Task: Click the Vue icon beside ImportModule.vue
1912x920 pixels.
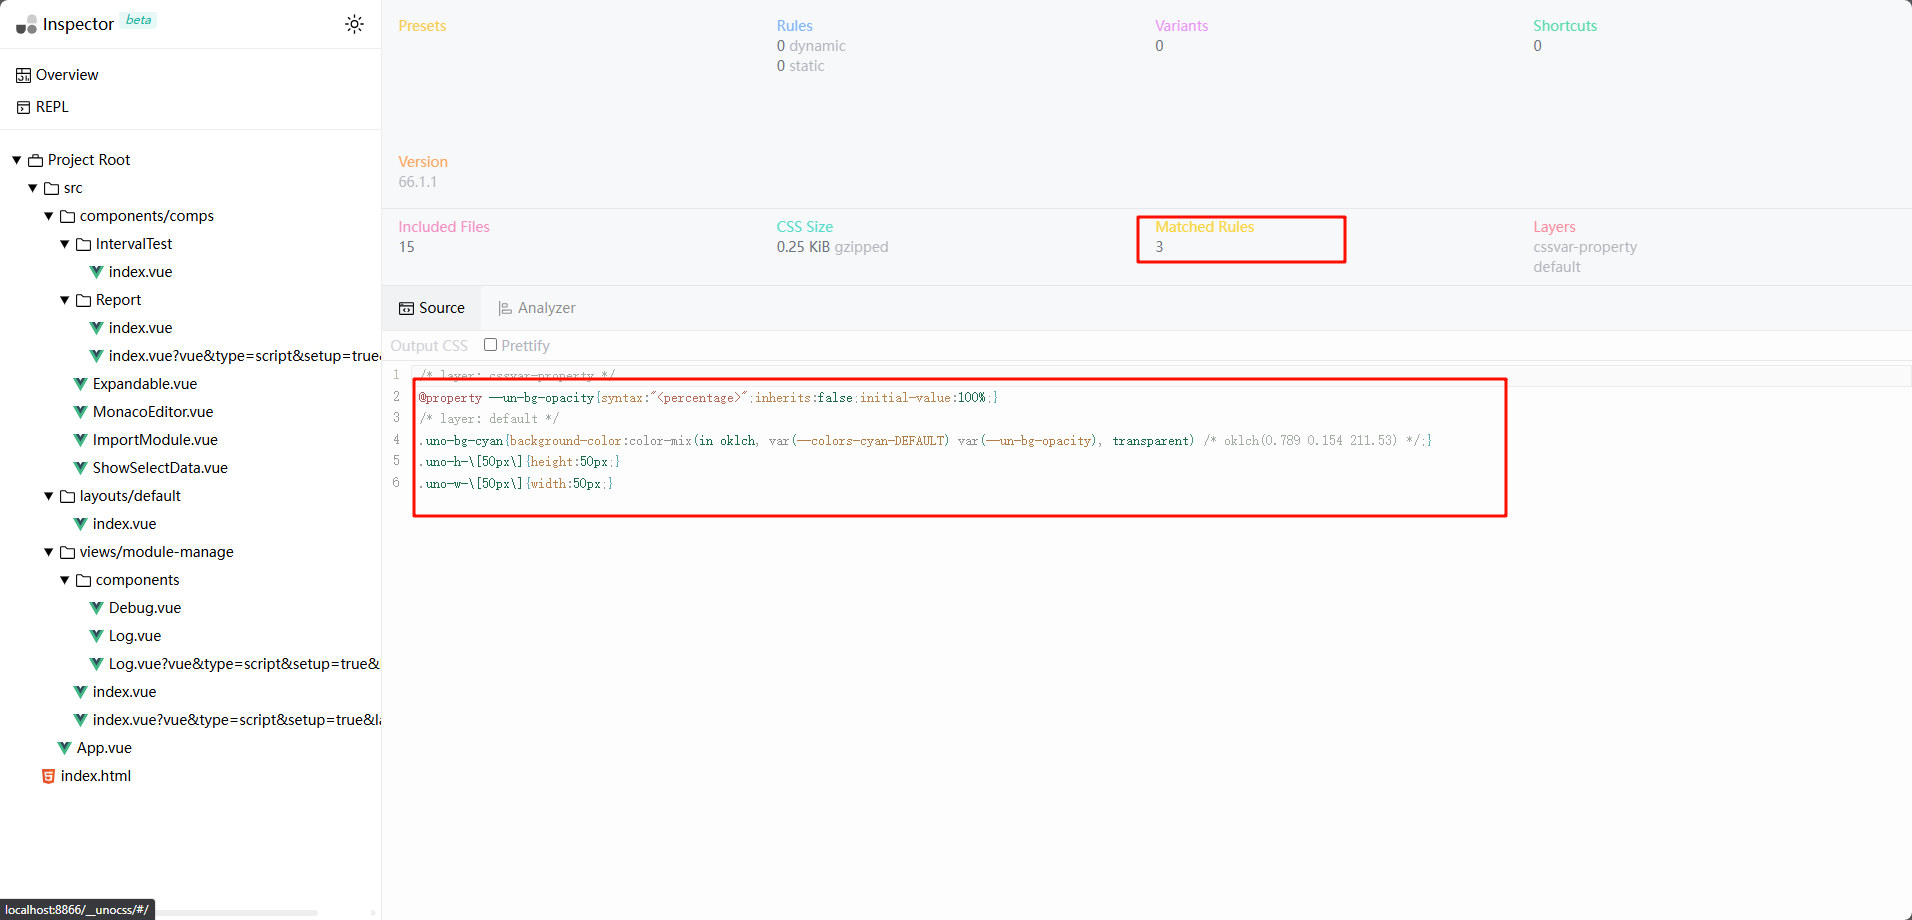Action: click(x=81, y=440)
